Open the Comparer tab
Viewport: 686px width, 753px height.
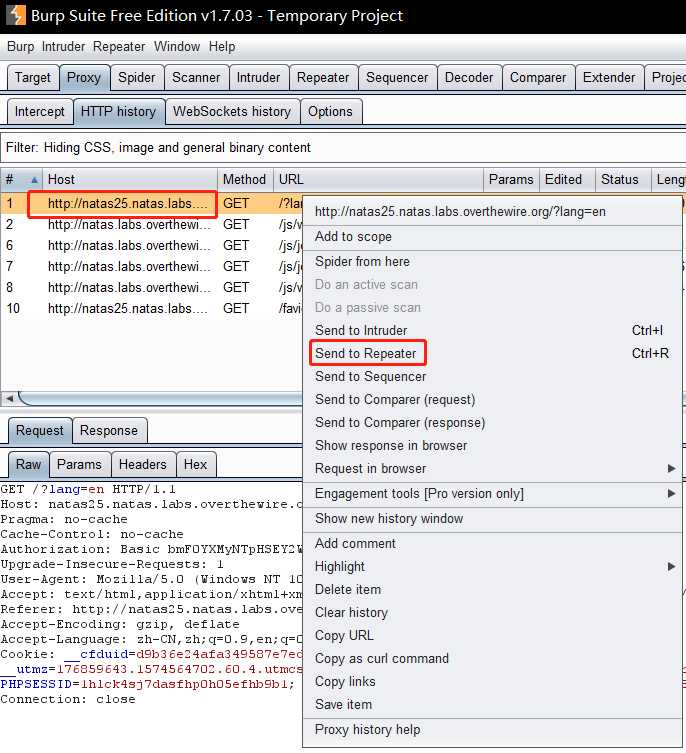click(538, 78)
